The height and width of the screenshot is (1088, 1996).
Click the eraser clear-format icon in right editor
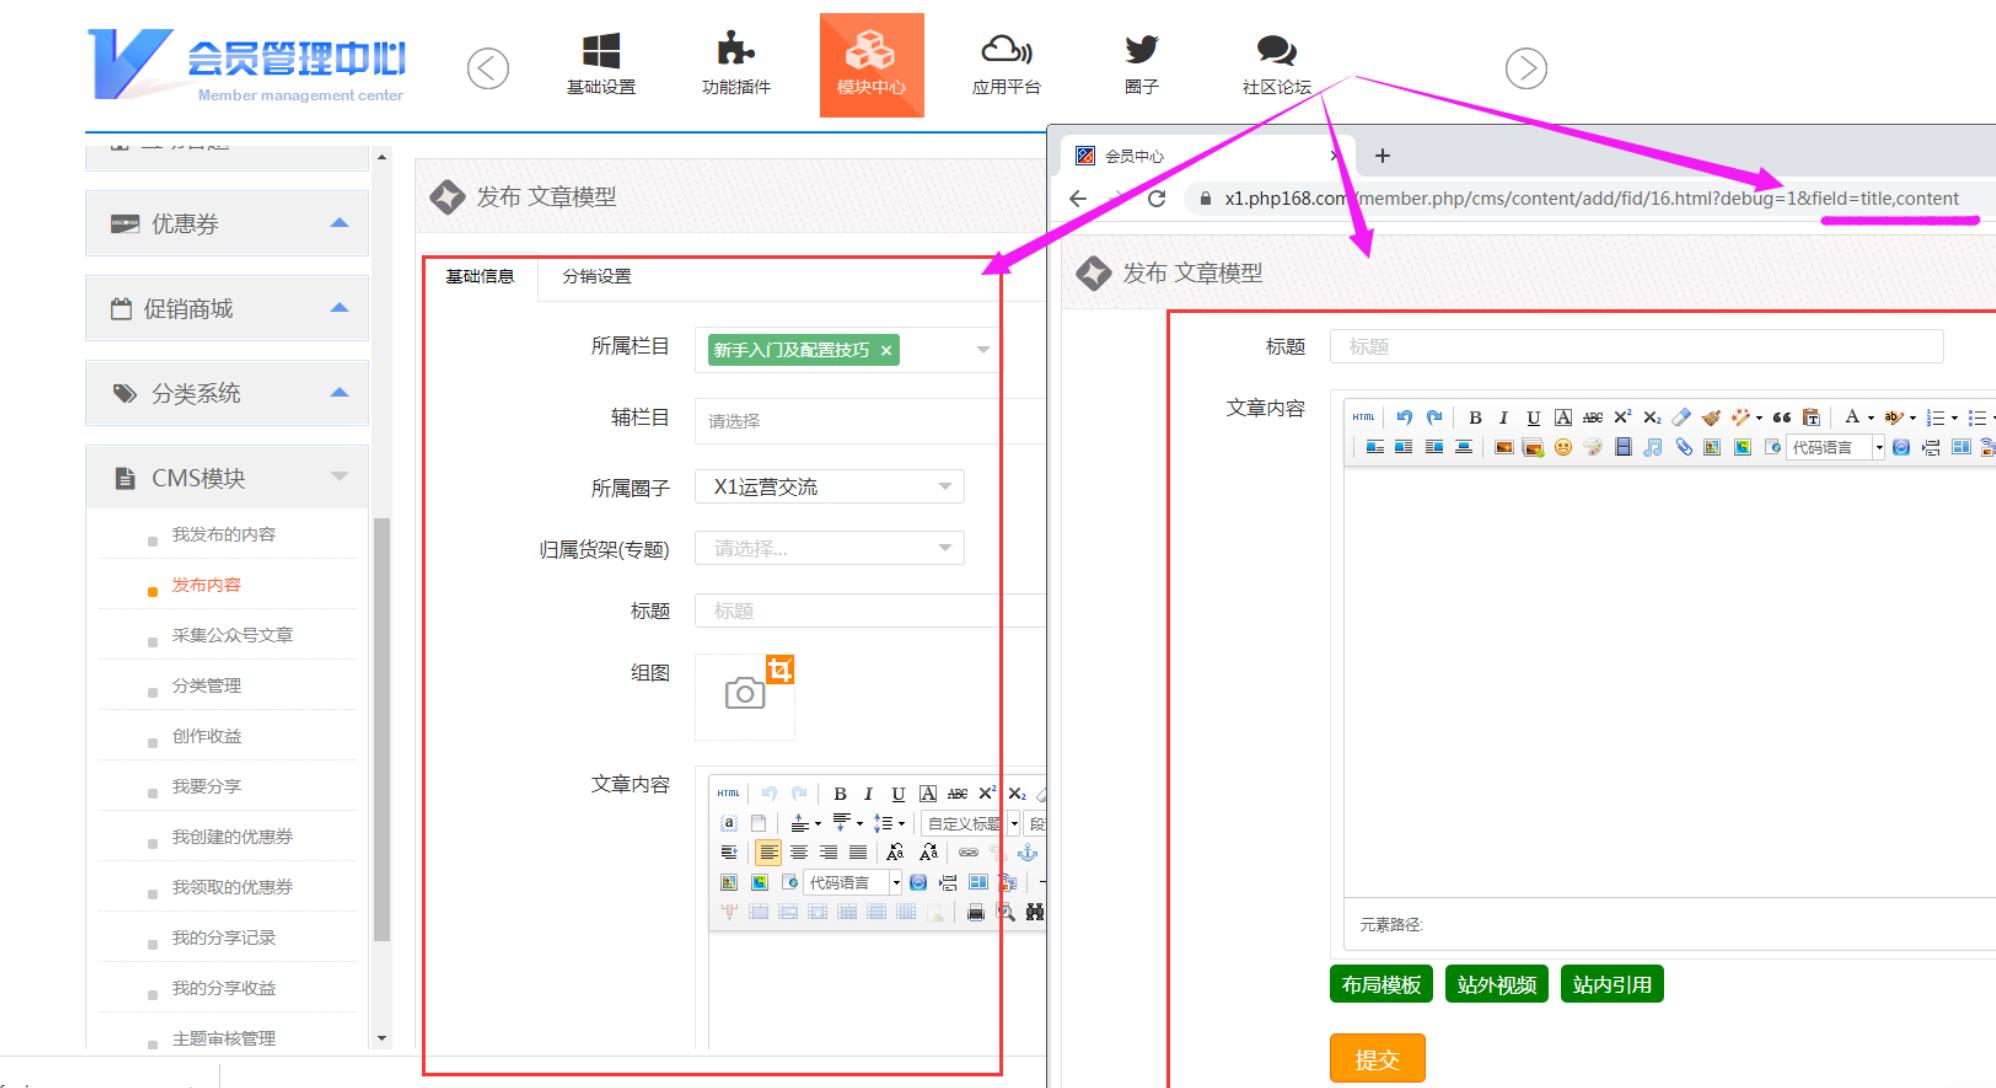(1681, 417)
